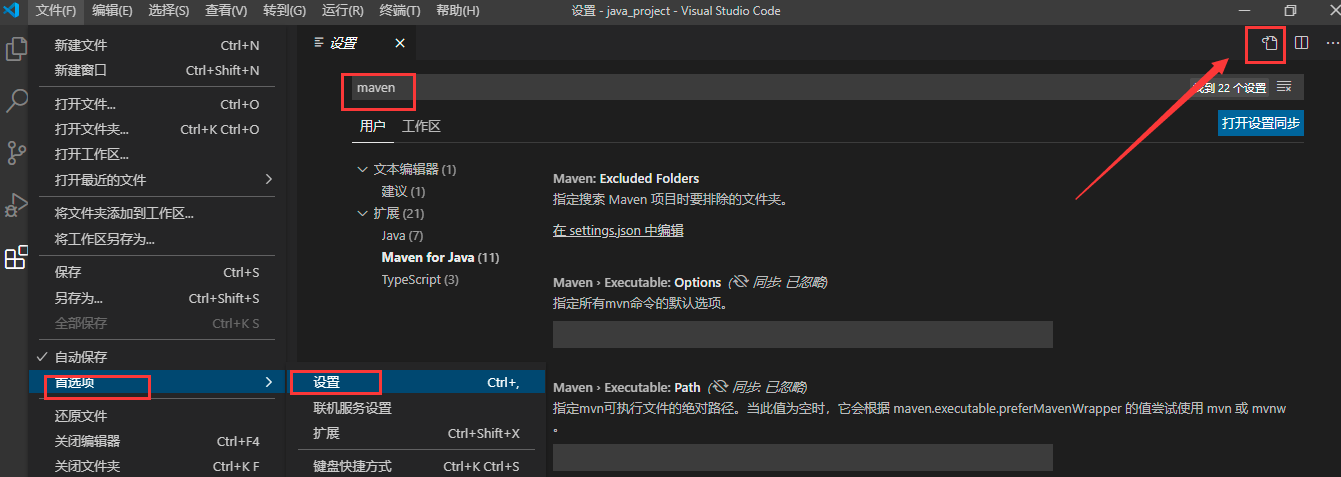The height and width of the screenshot is (477, 1341).
Task: Click the Maven Executable Options input field
Action: point(802,334)
